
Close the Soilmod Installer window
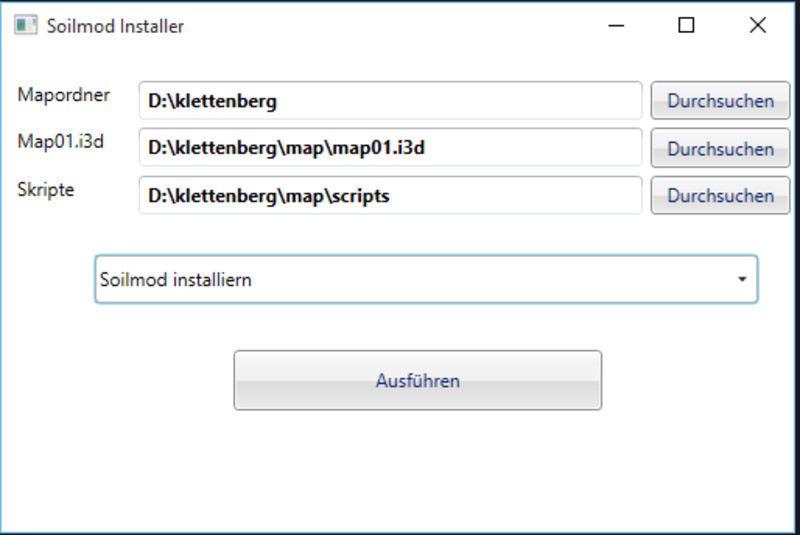click(x=757, y=26)
